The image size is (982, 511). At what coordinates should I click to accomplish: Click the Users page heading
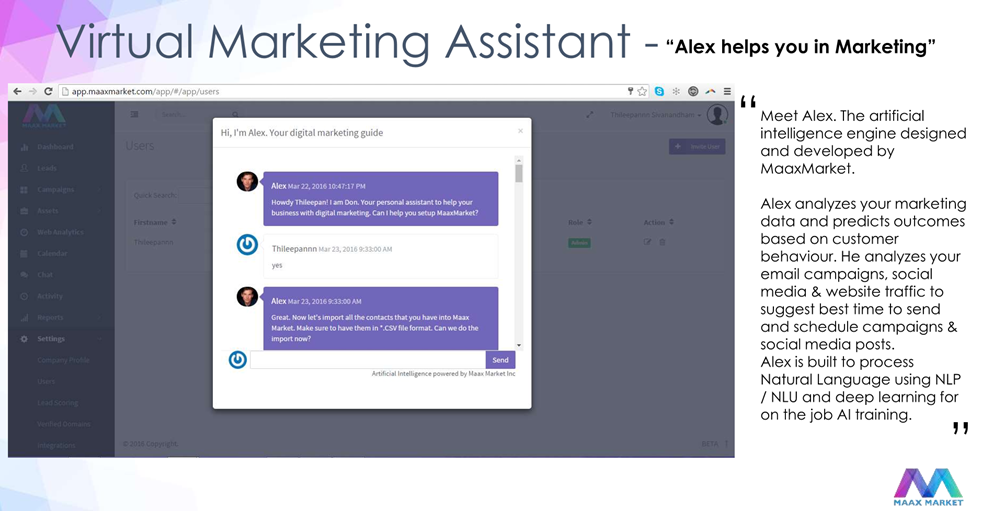(x=140, y=146)
